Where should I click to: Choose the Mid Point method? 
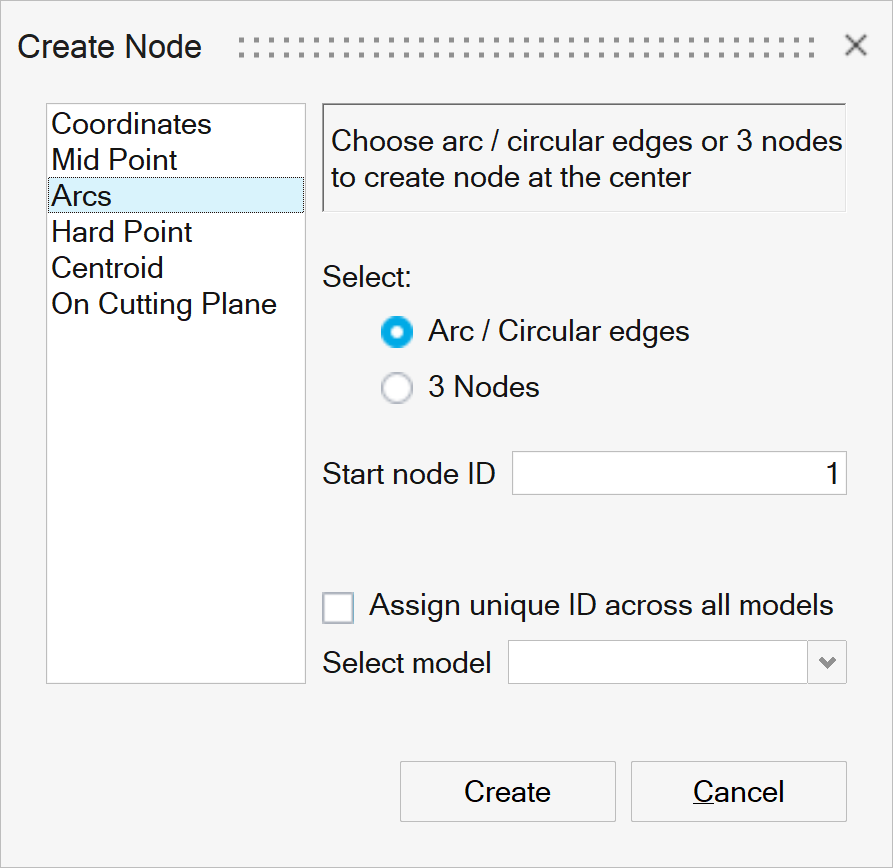[114, 160]
